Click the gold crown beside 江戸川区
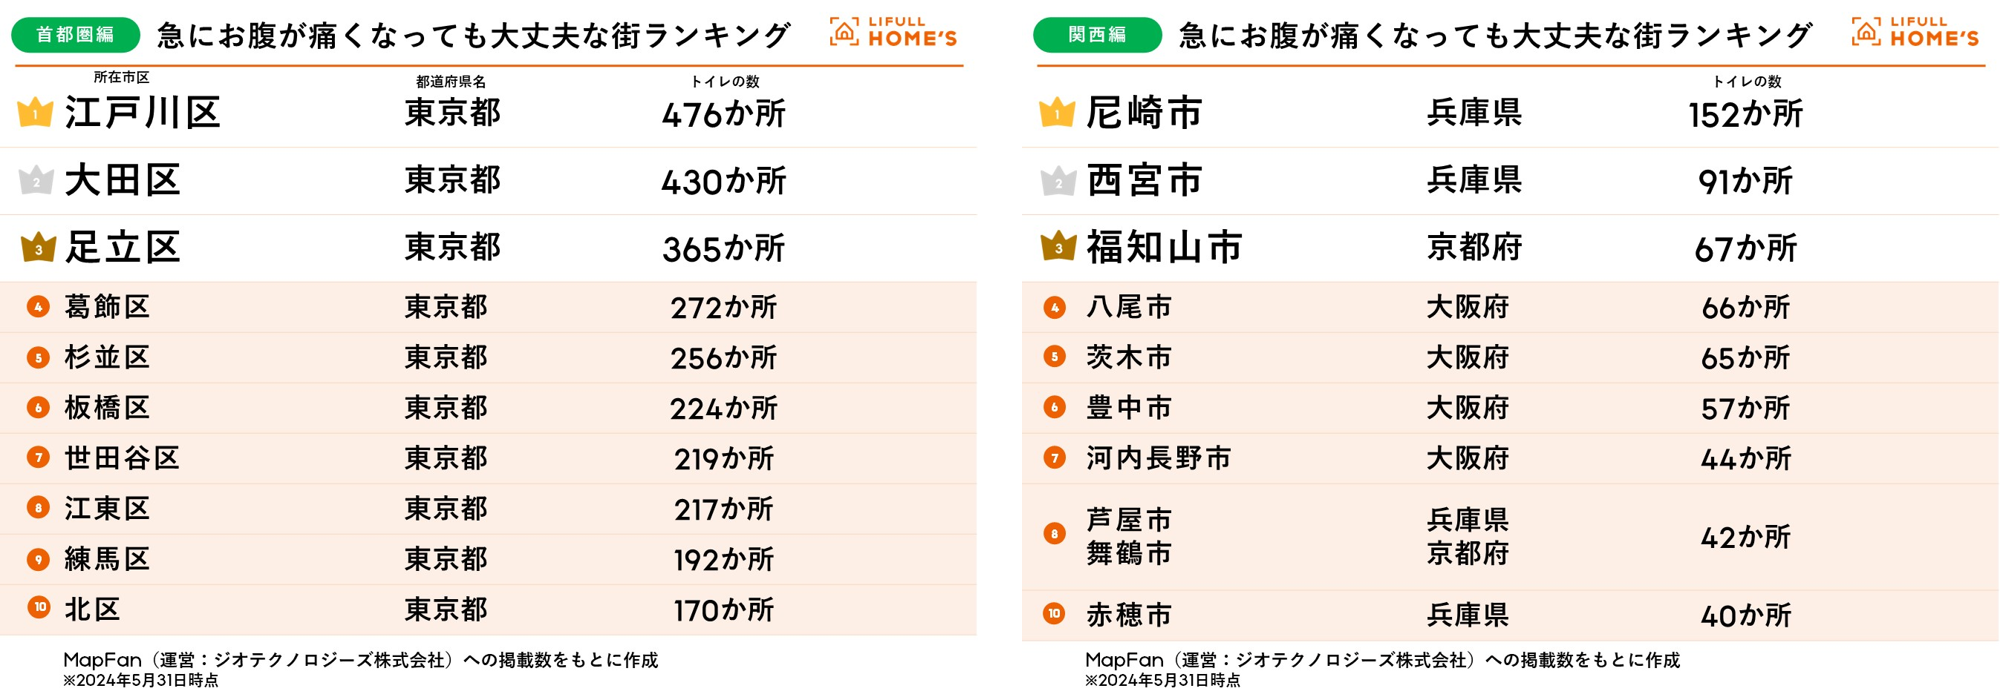The width and height of the screenshot is (2000, 697). pyautogui.click(x=36, y=113)
